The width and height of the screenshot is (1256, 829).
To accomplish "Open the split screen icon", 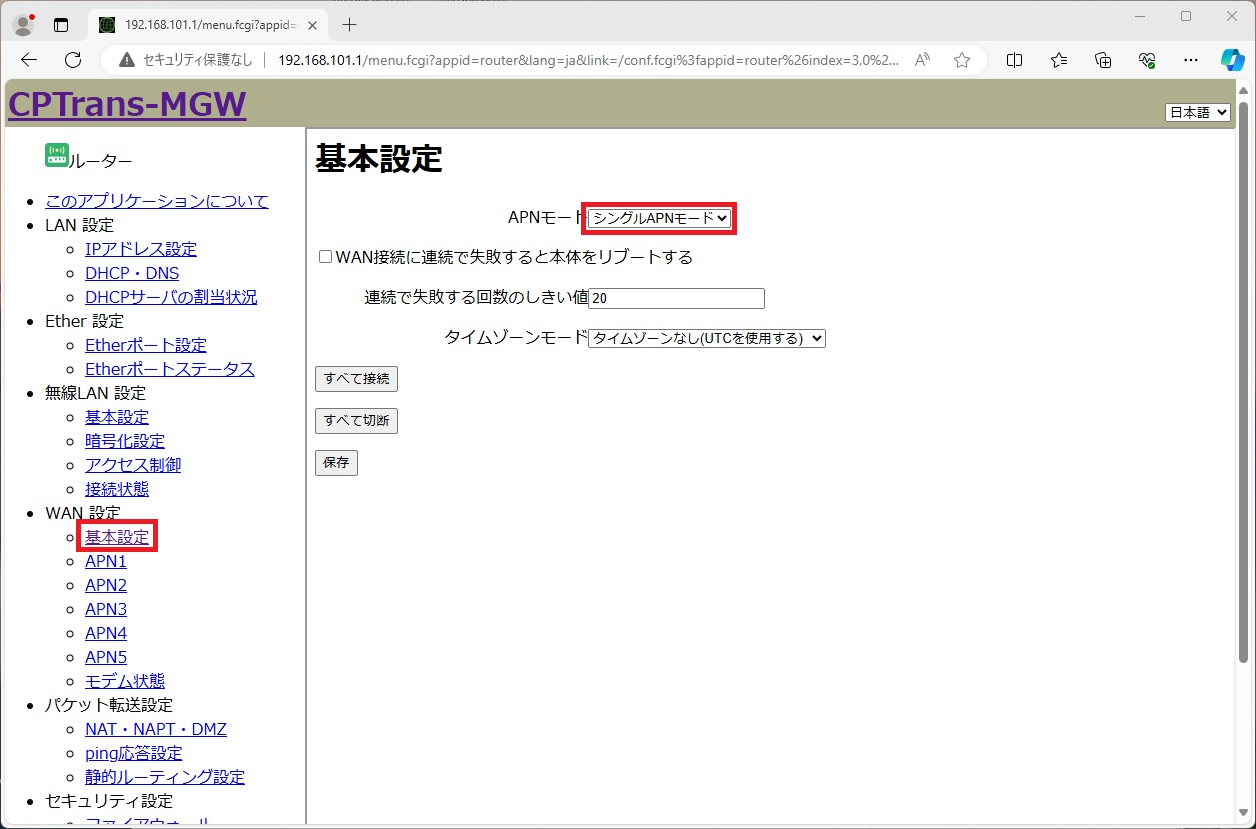I will point(1014,60).
